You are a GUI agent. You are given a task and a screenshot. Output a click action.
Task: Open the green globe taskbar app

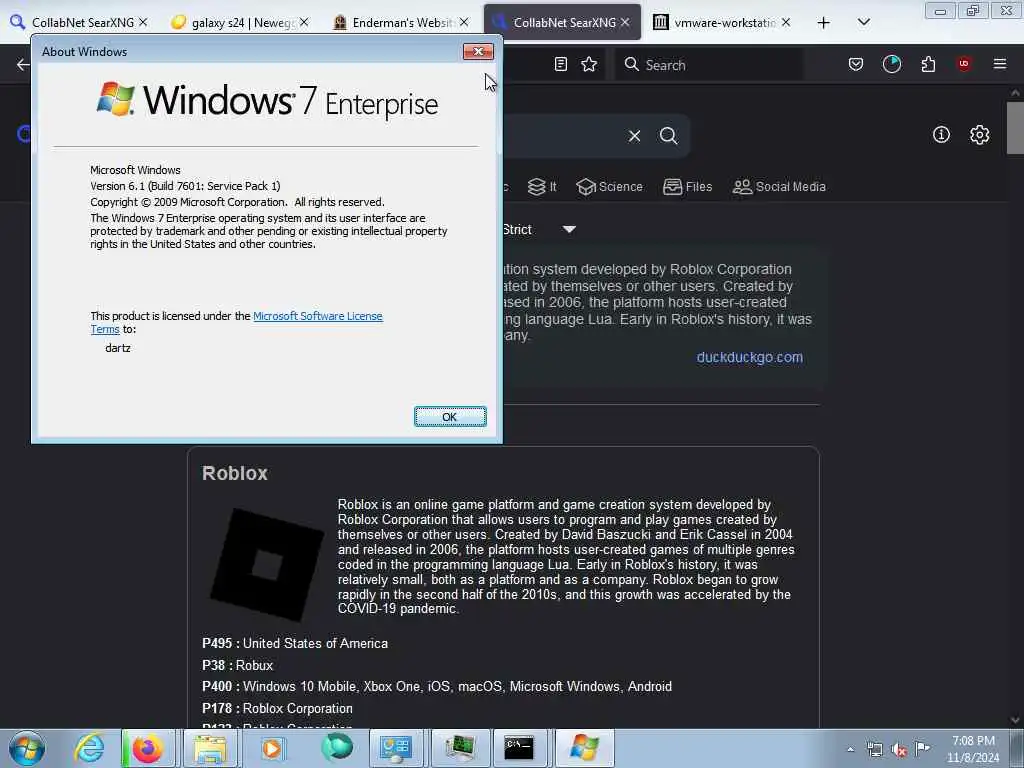pos(337,748)
